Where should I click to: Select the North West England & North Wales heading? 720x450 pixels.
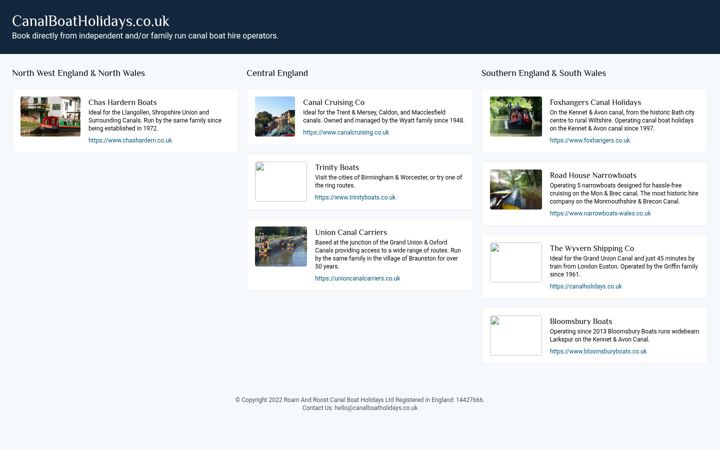click(79, 73)
